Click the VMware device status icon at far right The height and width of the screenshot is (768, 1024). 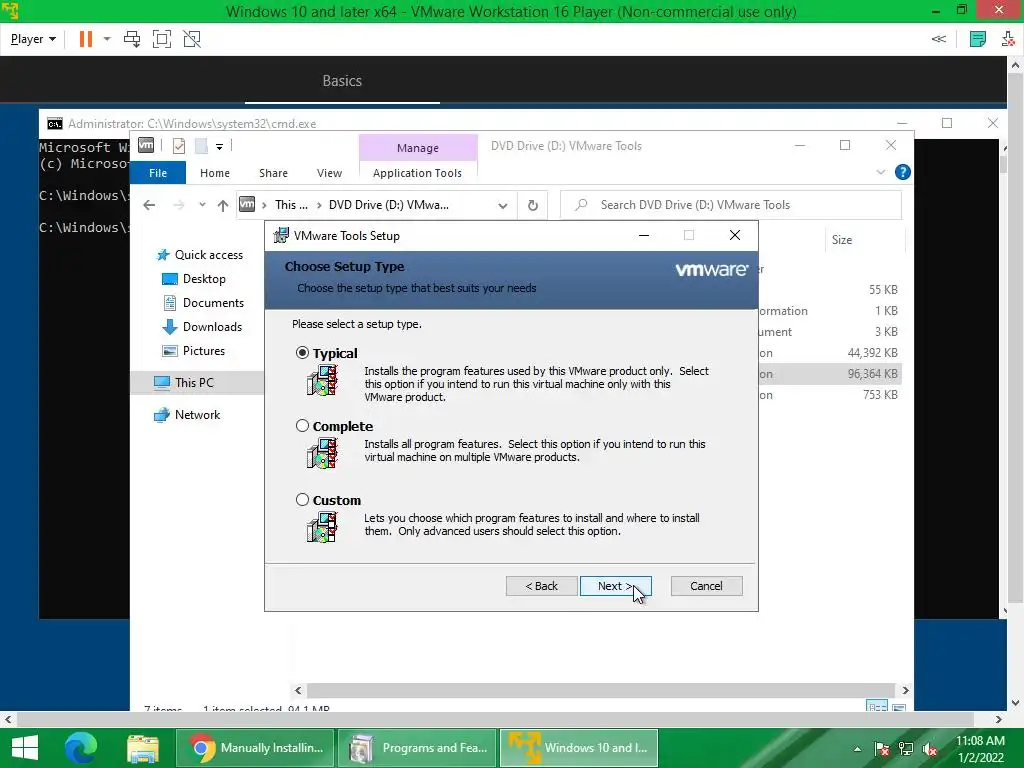pyautogui.click(x=1008, y=39)
